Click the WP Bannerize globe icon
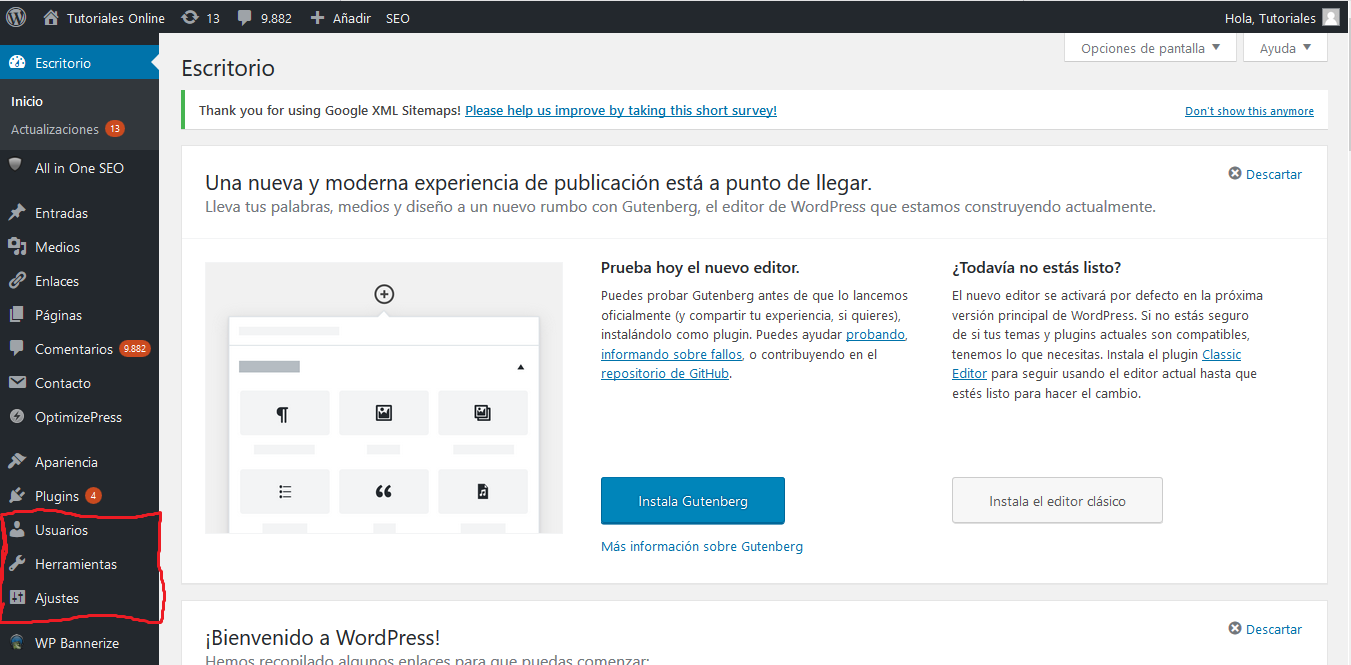The image size is (1351, 665). (x=16, y=643)
